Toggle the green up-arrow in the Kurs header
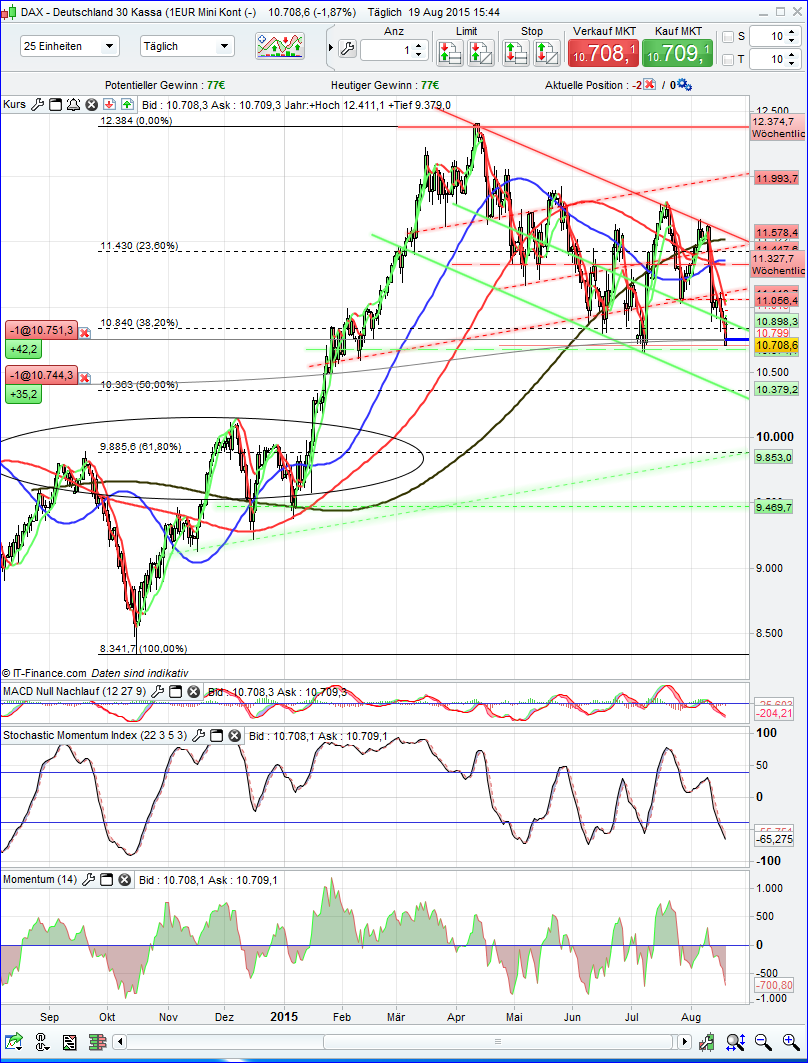The height and width of the screenshot is (1063, 808). 126,104
